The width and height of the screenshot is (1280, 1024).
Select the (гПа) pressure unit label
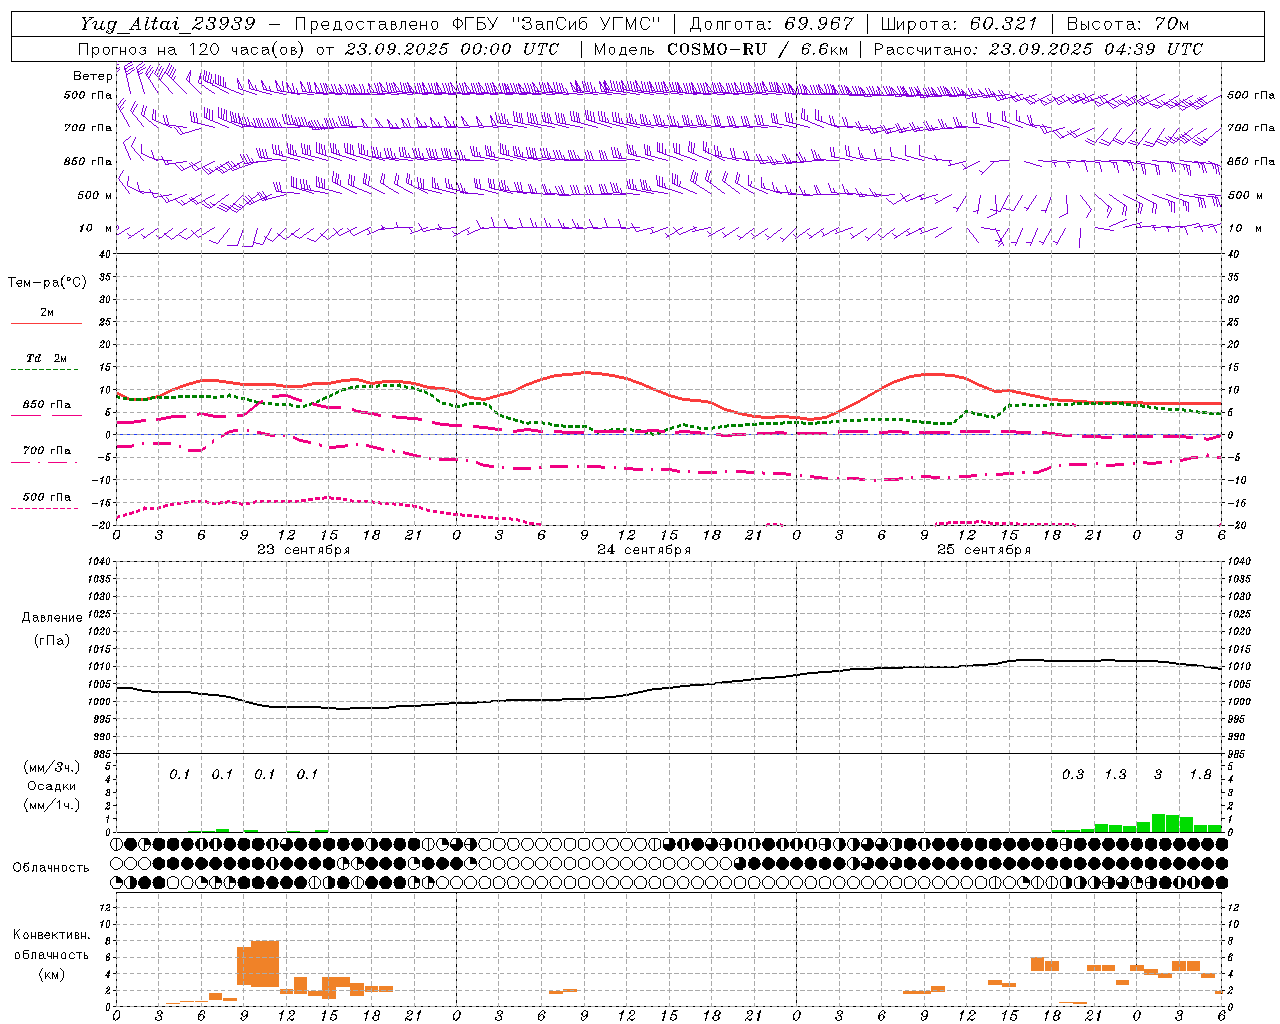click(x=52, y=641)
